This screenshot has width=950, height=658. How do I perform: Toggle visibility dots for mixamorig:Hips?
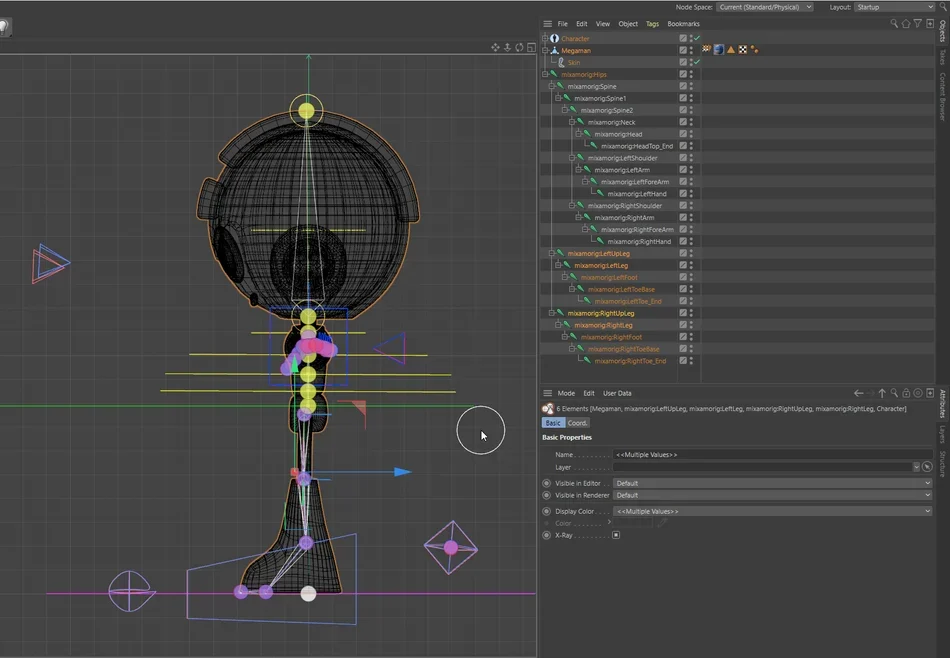click(x=691, y=75)
